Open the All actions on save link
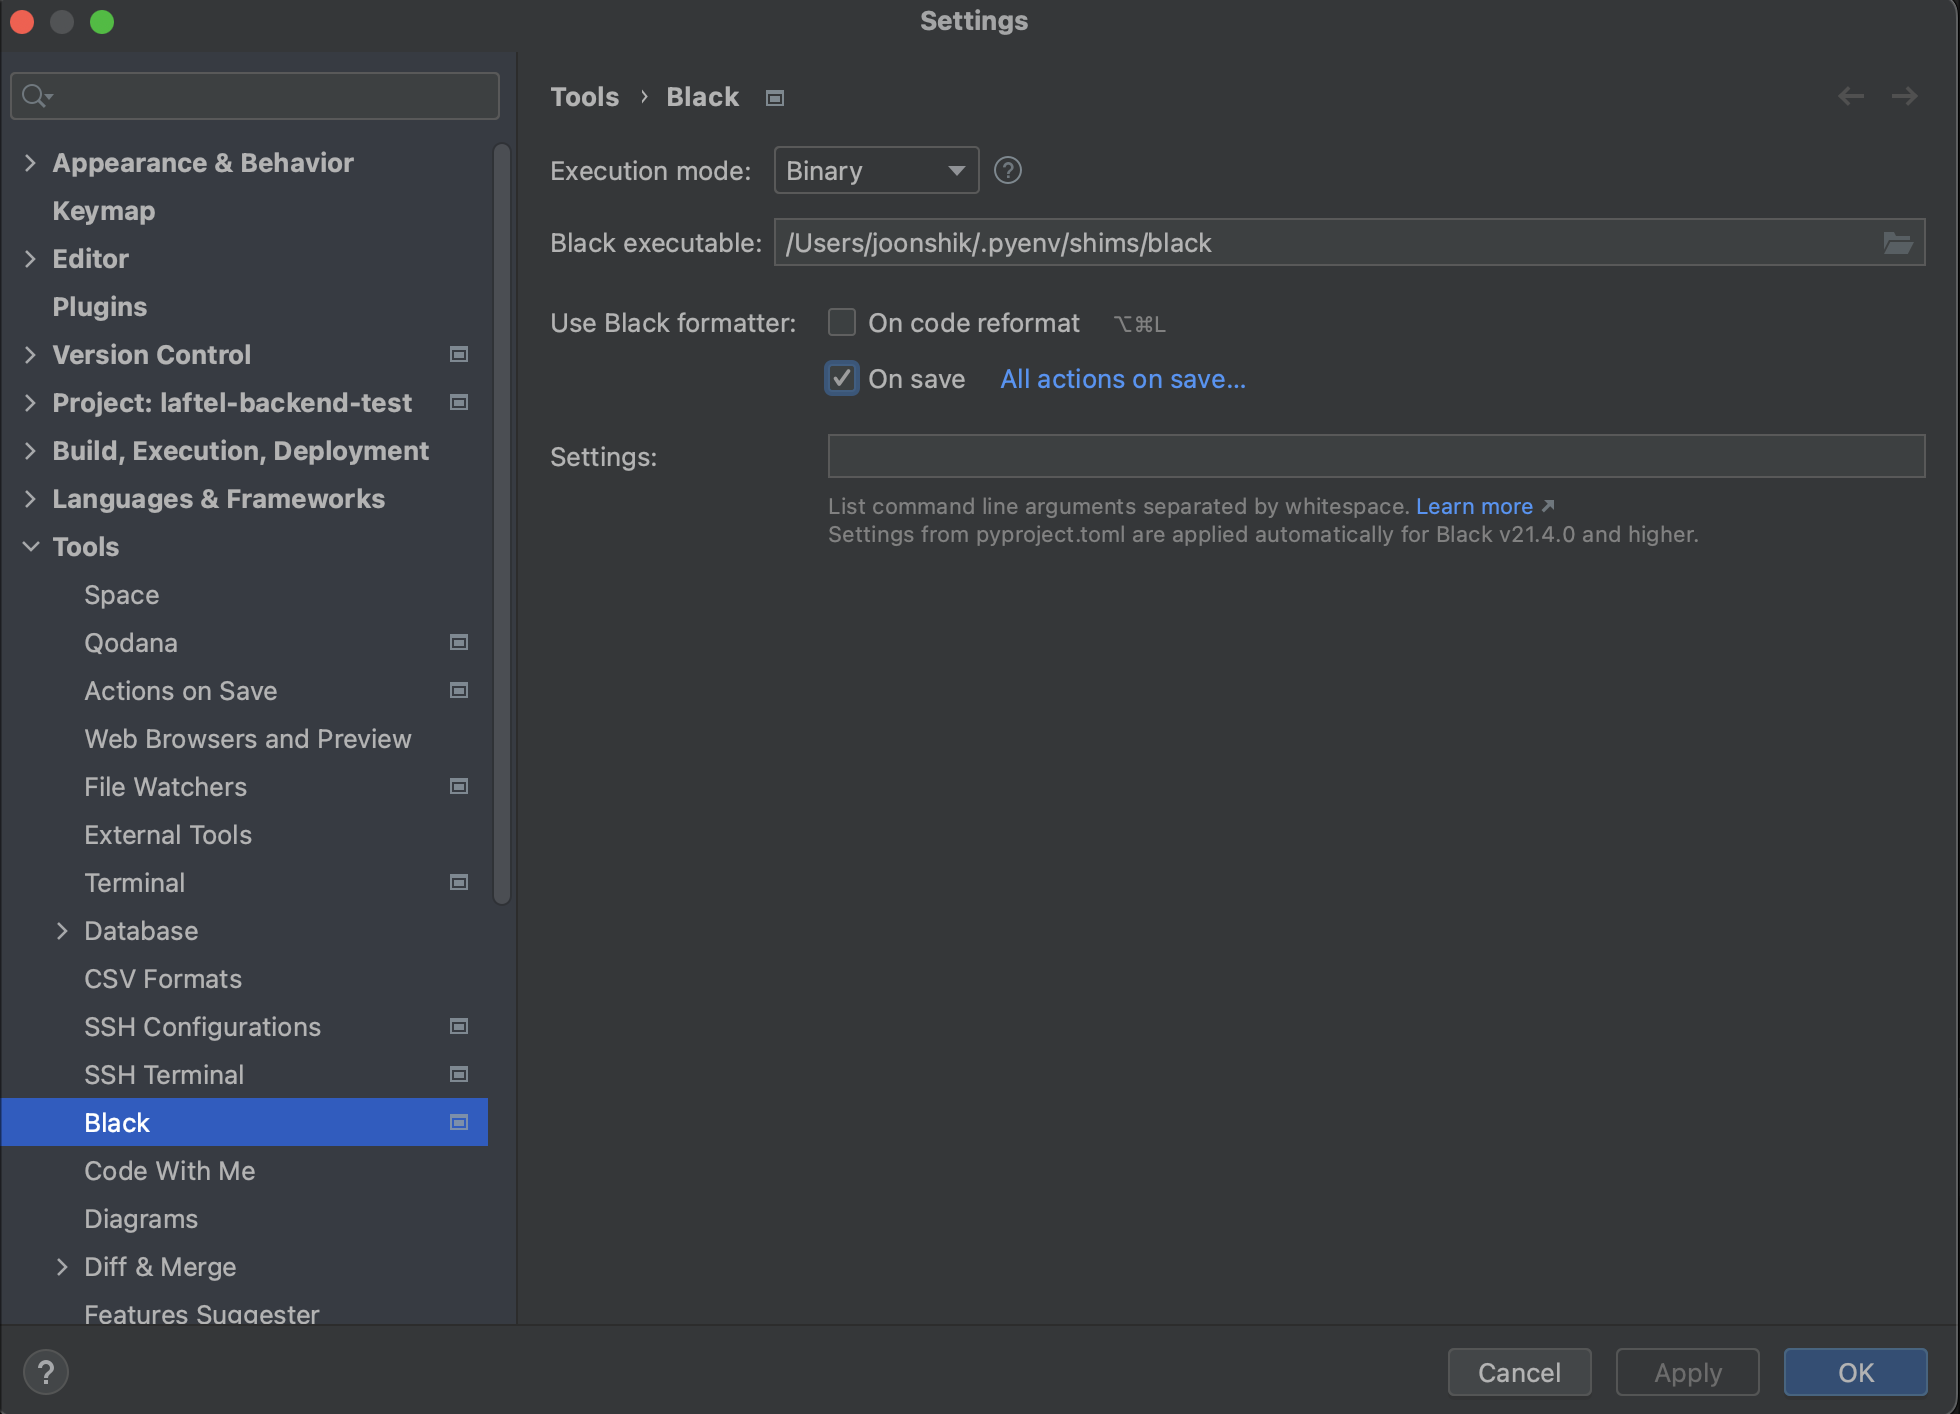1960x1414 pixels. pyautogui.click(x=1122, y=379)
